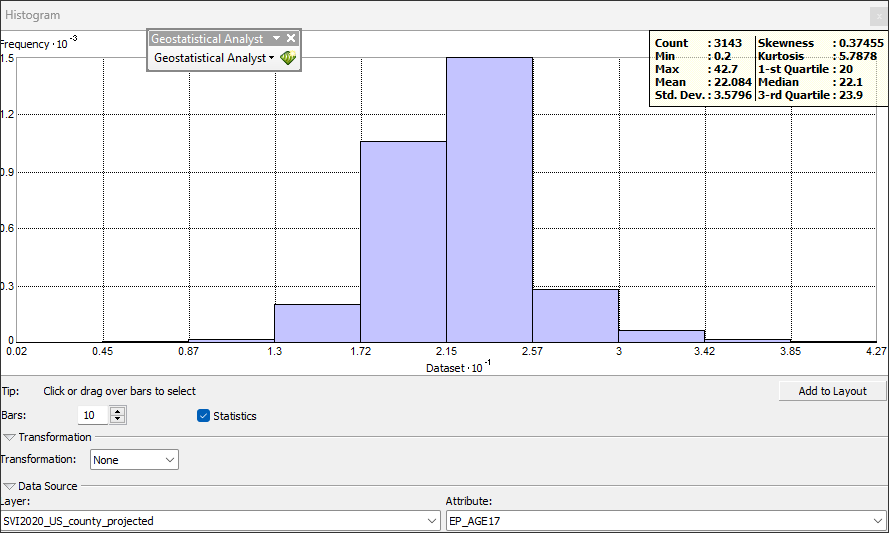Click the Max value 42.7

726,69
